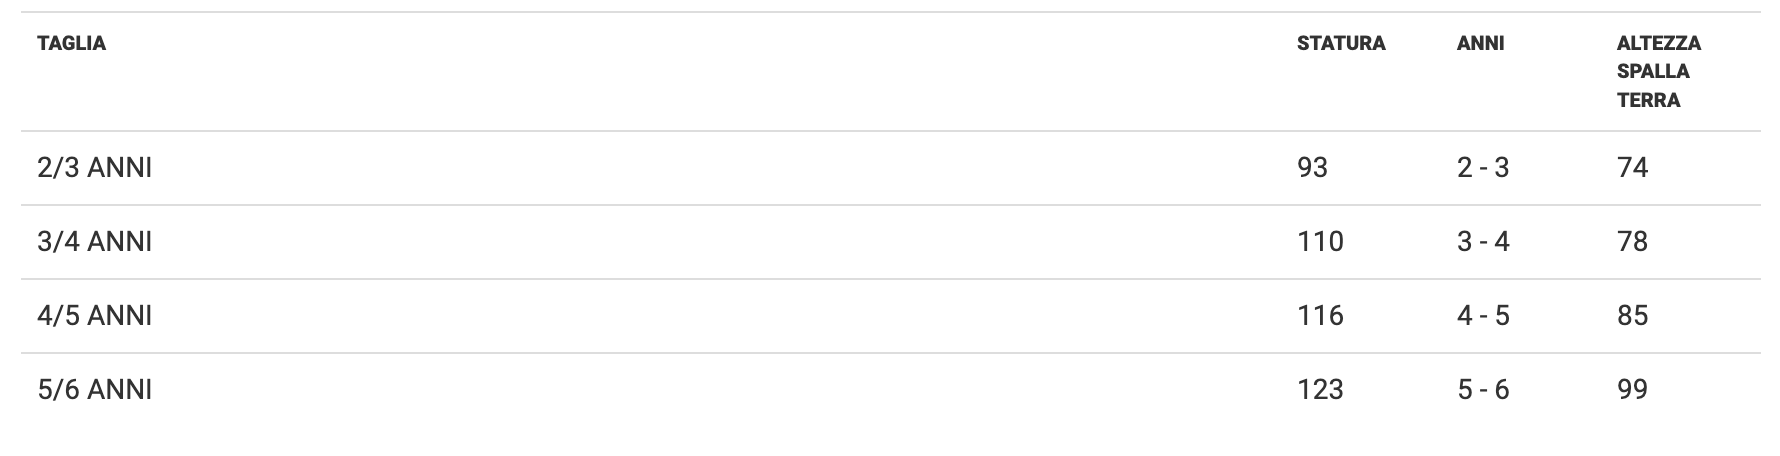The height and width of the screenshot is (456, 1780).
Task: Click the ALTEZZA SPALLA TERRA header
Action: coord(1658,71)
